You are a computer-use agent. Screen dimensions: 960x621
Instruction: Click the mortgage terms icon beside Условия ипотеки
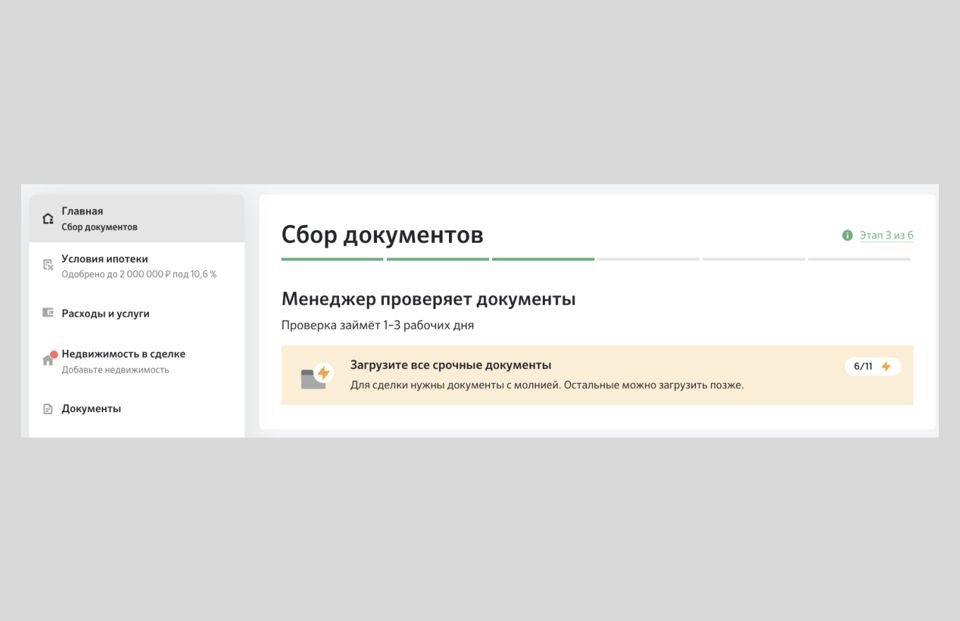(x=48, y=265)
